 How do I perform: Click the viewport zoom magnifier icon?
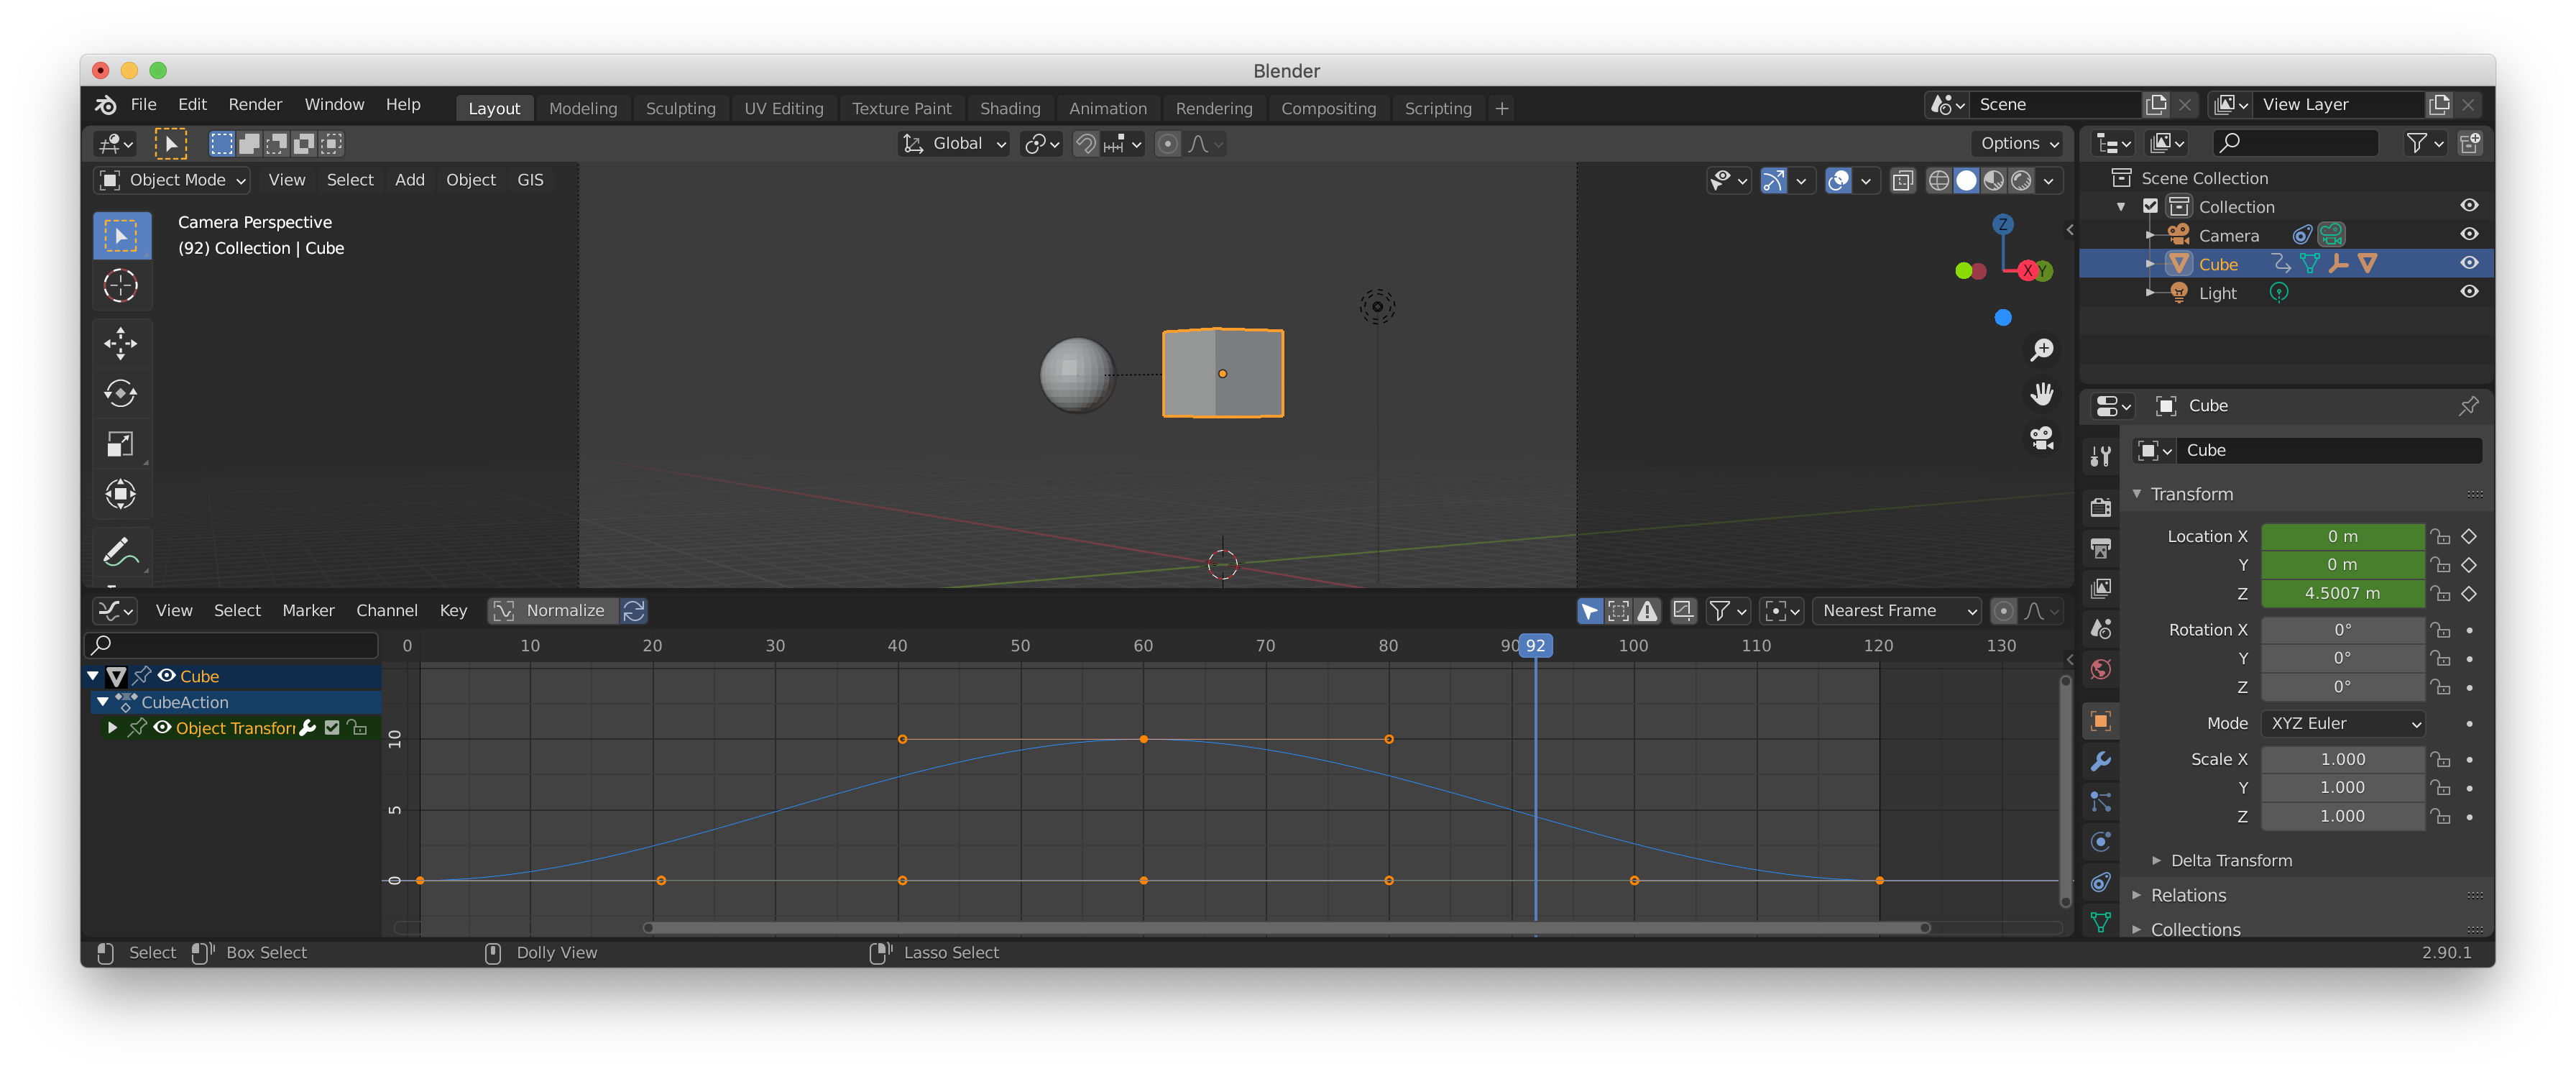coord(2041,350)
